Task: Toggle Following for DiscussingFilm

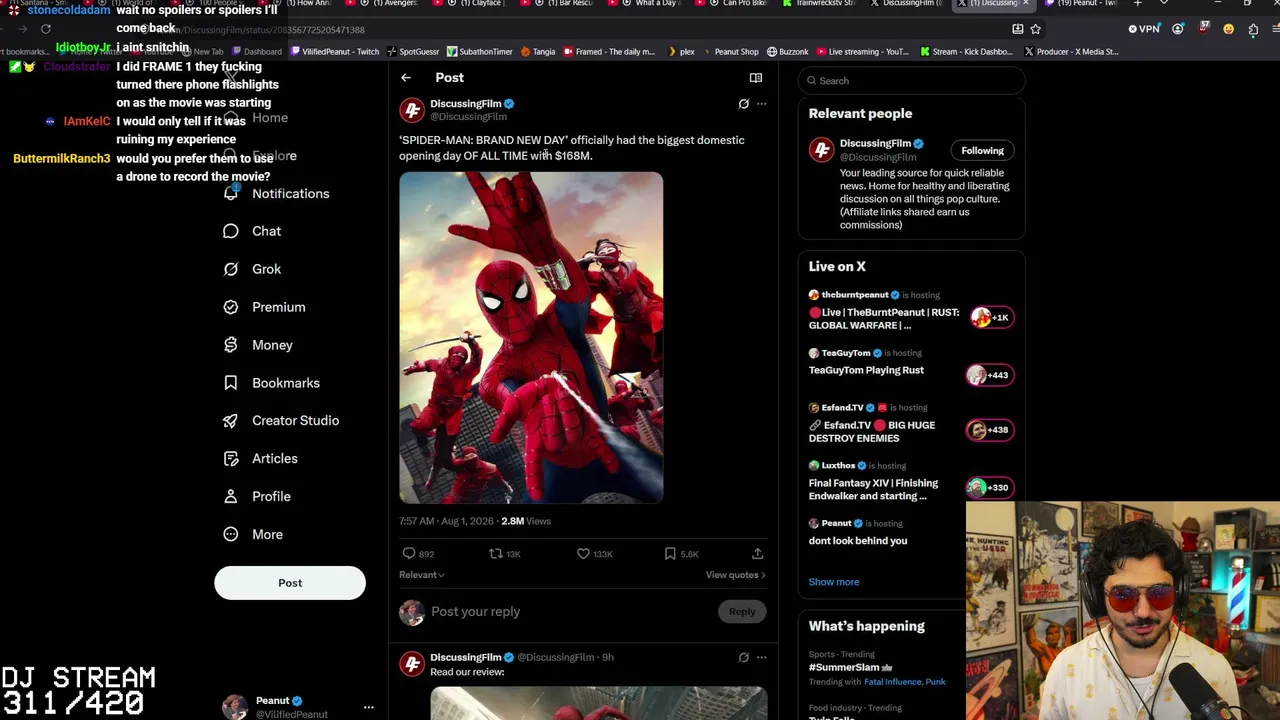Action: [982, 151]
